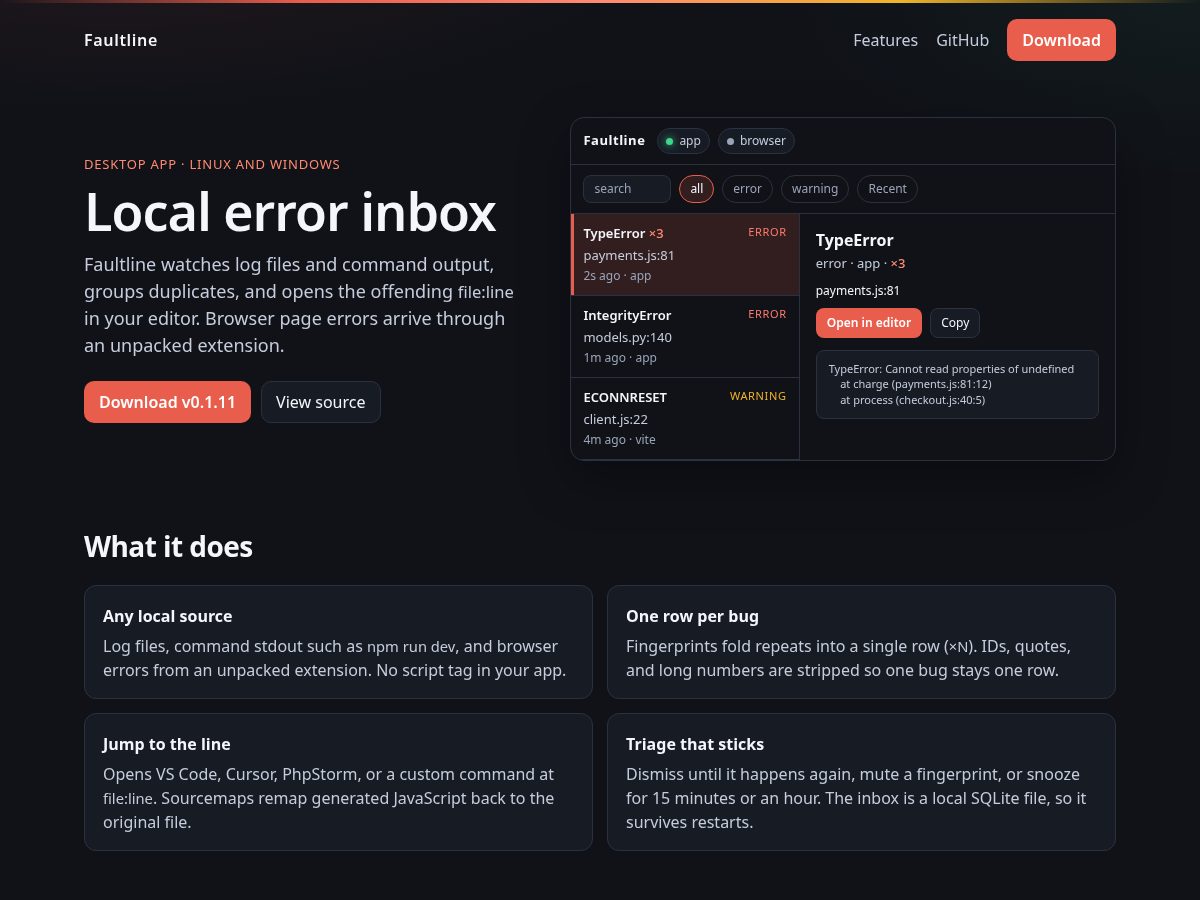The height and width of the screenshot is (900, 1200).
Task: Click the Faultline logo in header
Action: (x=120, y=40)
